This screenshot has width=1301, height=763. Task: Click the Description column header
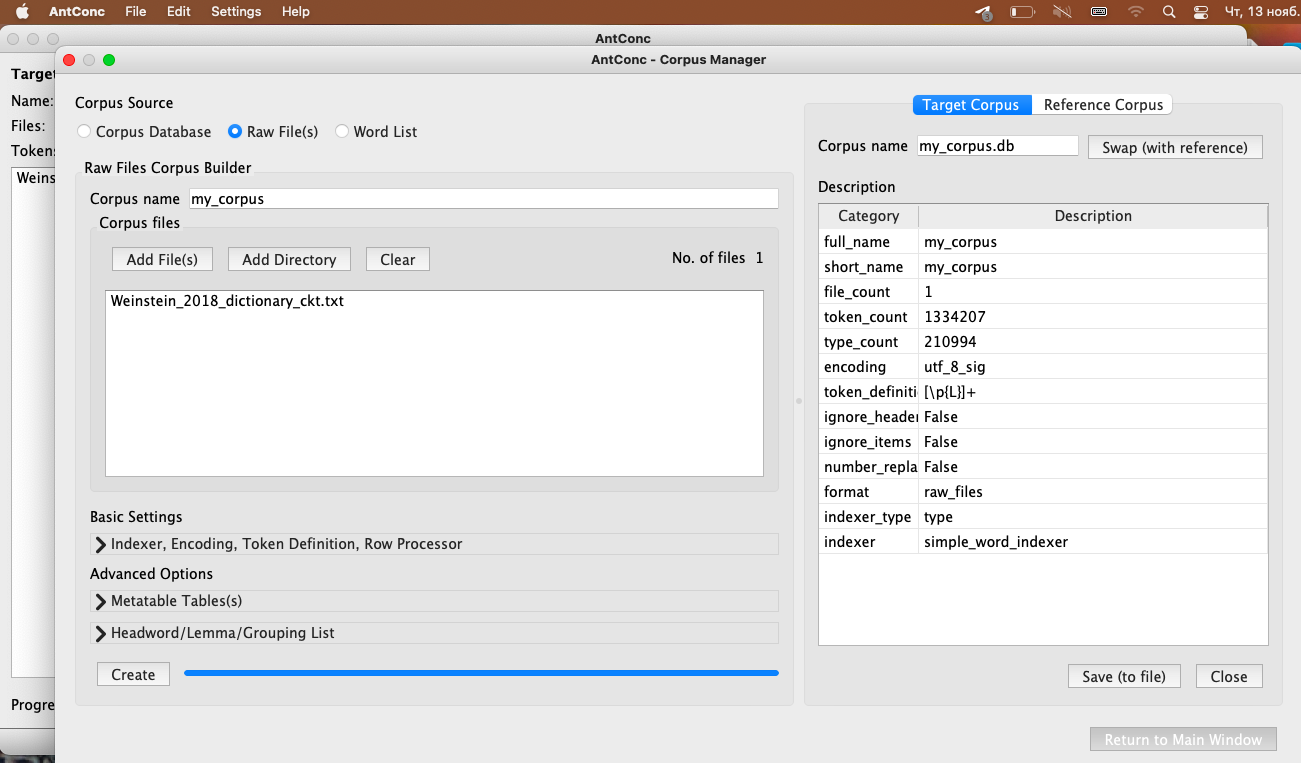(x=1093, y=216)
